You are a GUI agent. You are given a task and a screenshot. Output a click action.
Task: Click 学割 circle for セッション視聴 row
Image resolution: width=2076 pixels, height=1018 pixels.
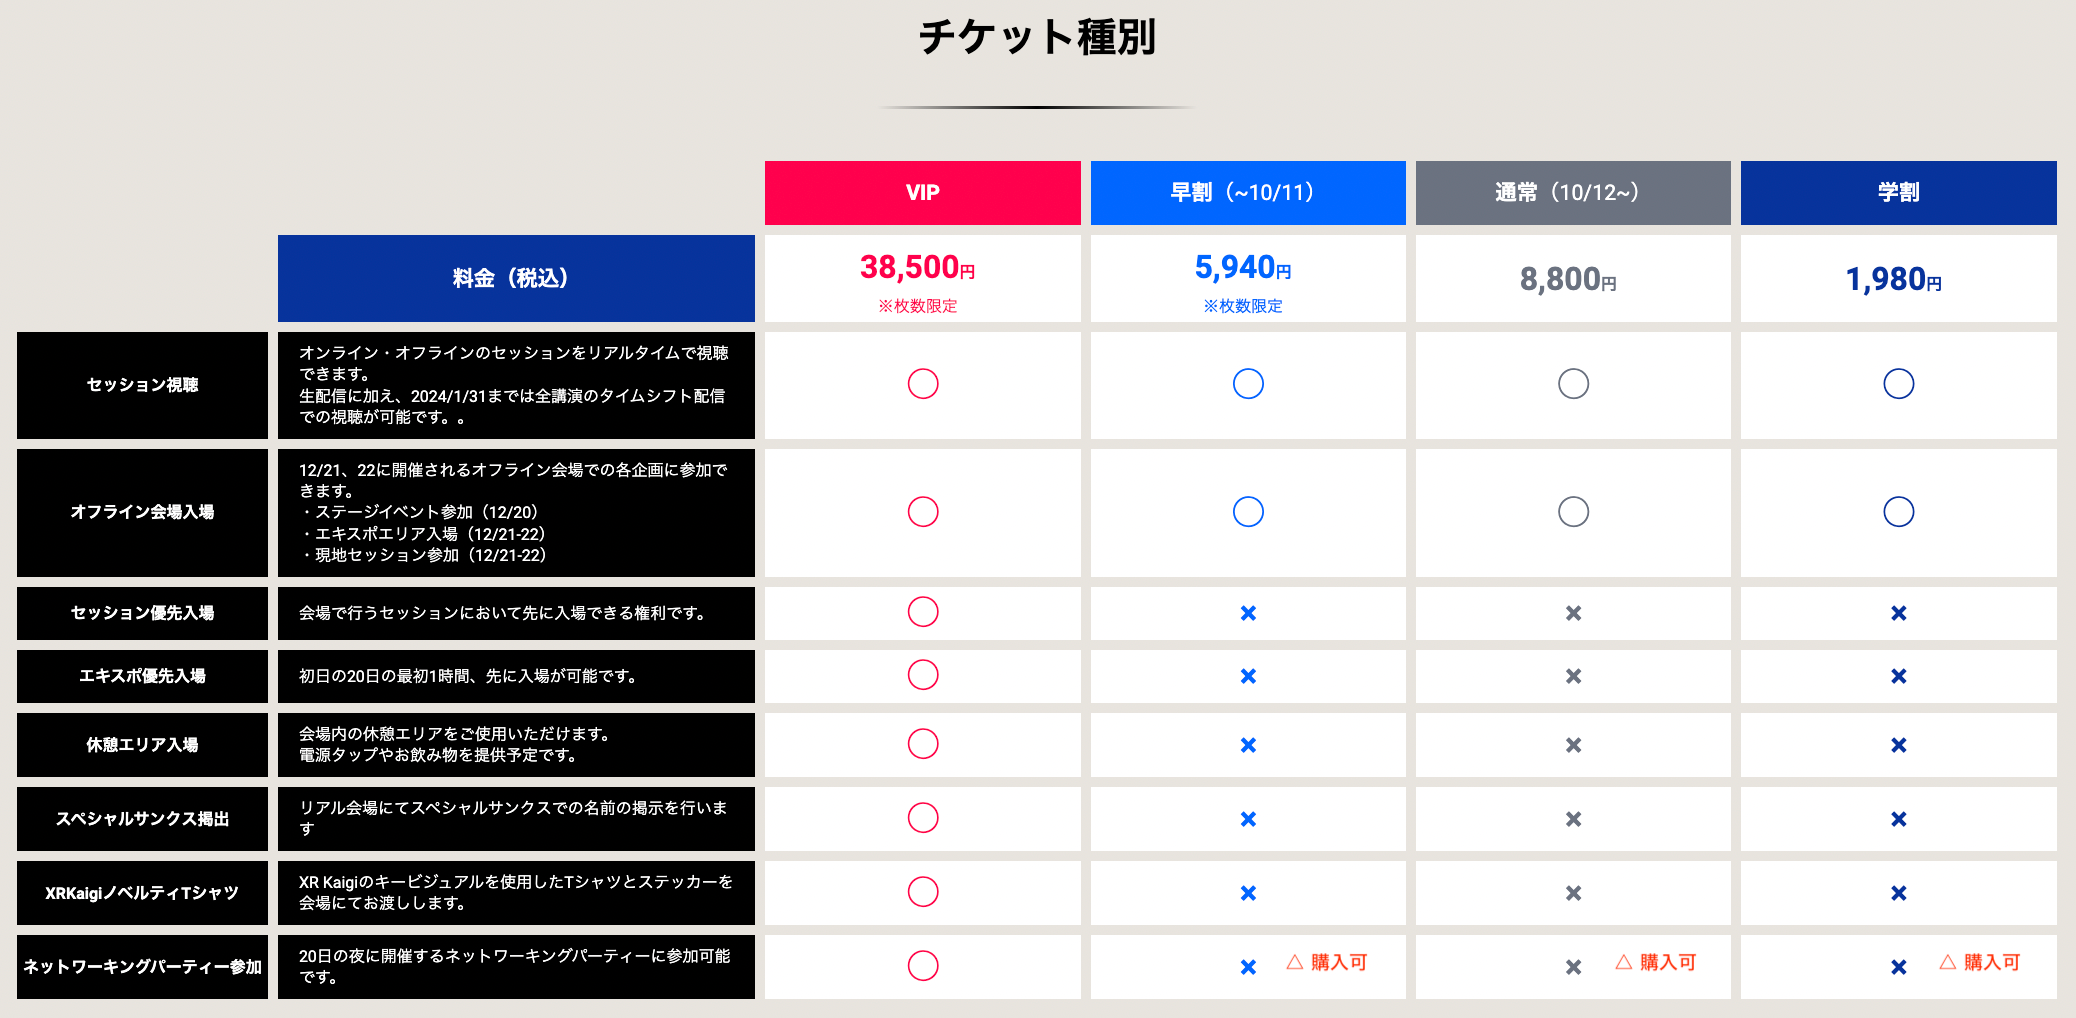click(1898, 384)
